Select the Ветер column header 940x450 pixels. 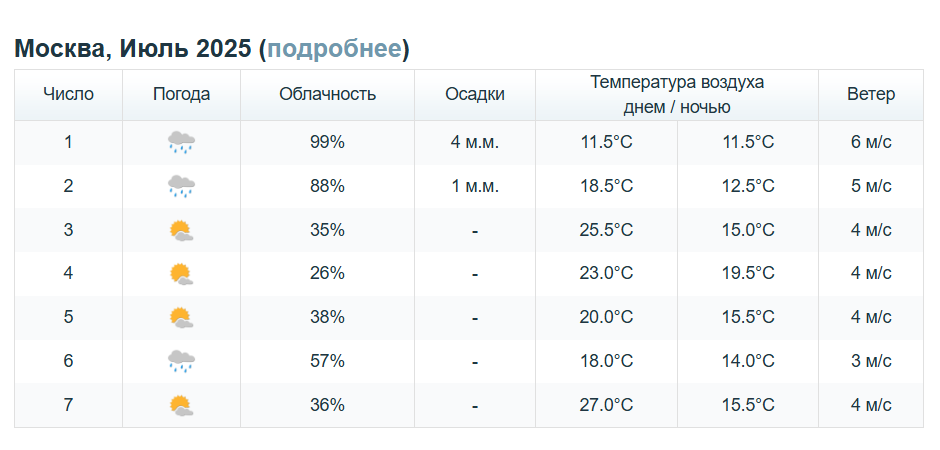tap(871, 95)
